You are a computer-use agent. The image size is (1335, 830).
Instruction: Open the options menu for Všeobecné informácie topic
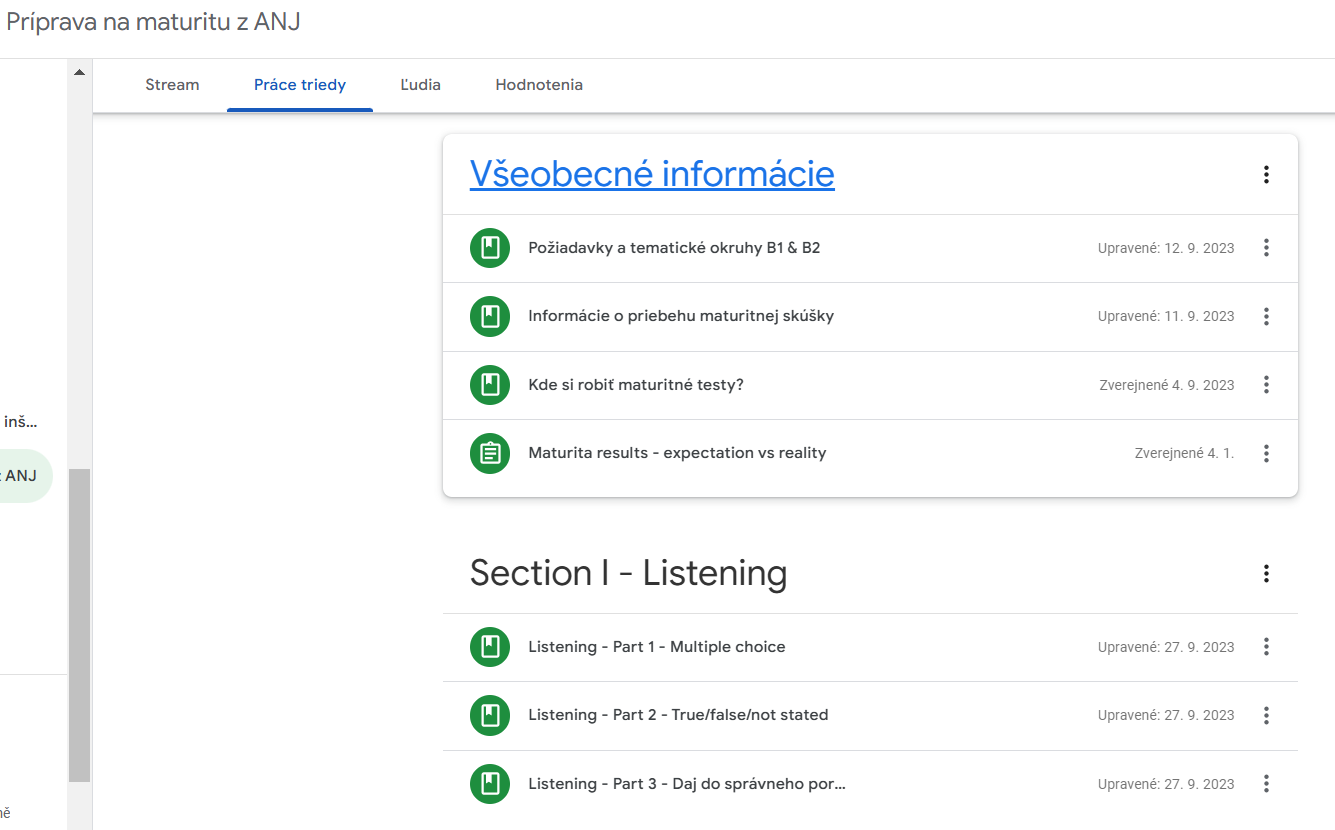coord(1266,174)
